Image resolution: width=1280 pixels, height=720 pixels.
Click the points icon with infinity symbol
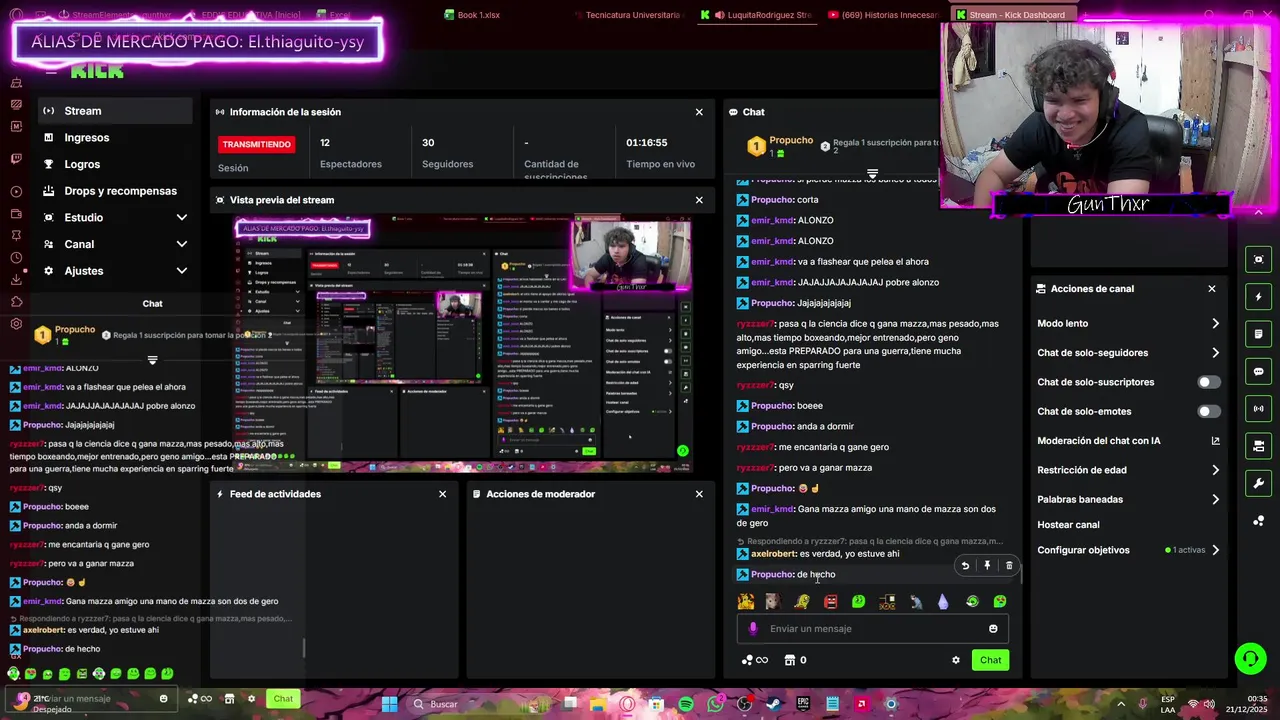(754, 660)
